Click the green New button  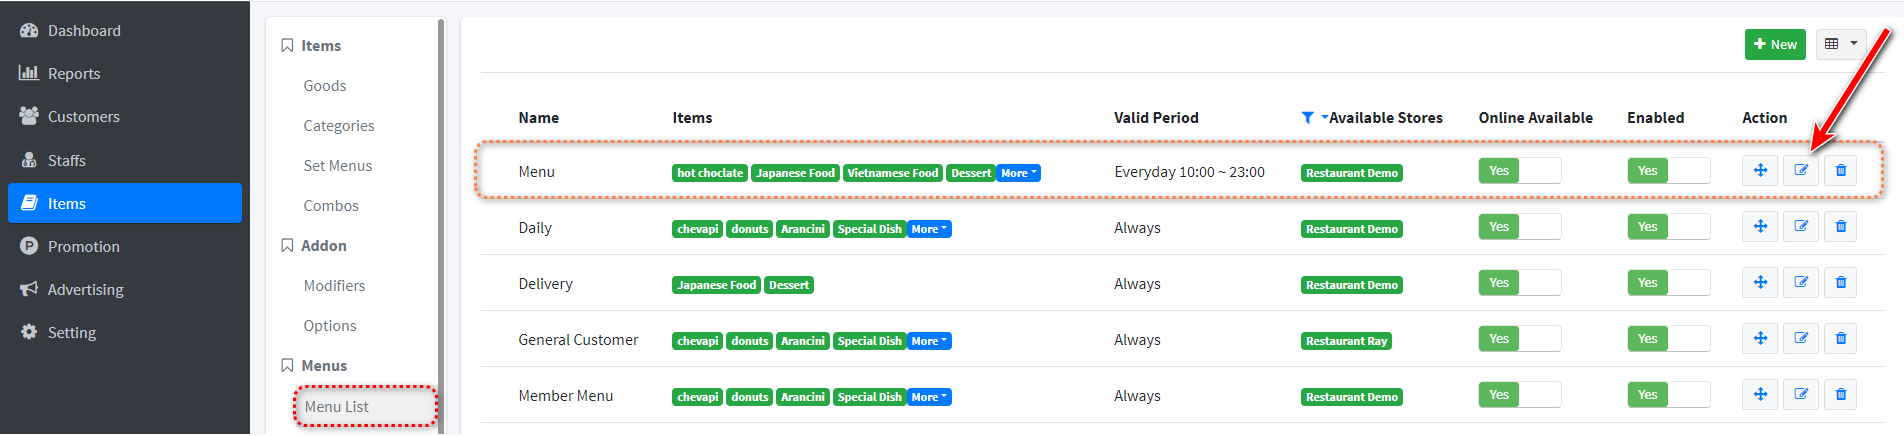[1775, 44]
